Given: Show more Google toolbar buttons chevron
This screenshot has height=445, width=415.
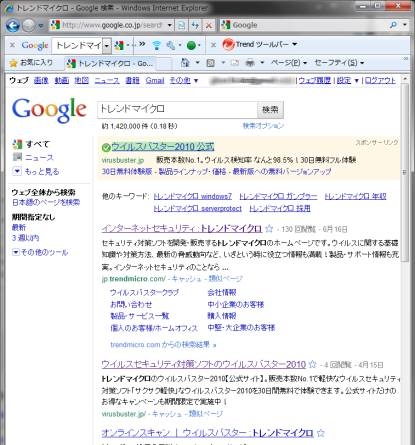Looking at the screenshot, I should [x=142, y=44].
